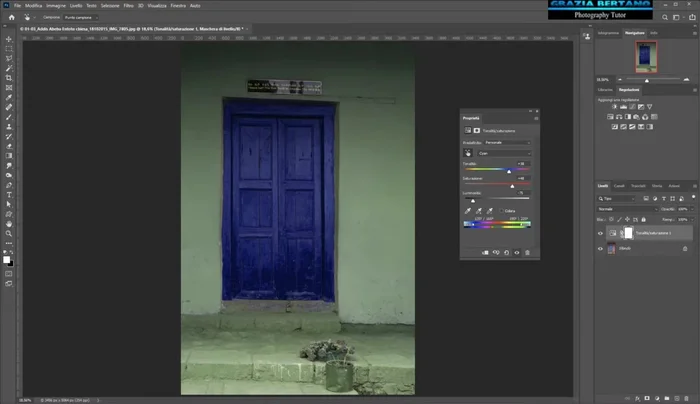Select the Crop tool

[x=8, y=78]
